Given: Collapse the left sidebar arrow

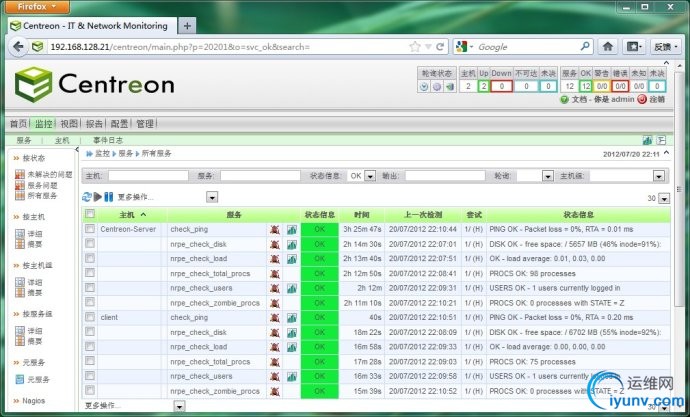Looking at the screenshot, I should tap(77, 150).
